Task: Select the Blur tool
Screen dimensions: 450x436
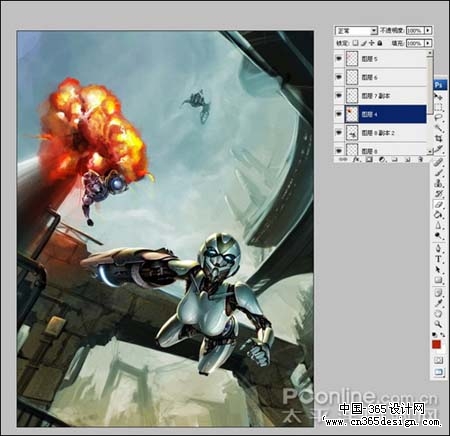Action: coord(438,226)
